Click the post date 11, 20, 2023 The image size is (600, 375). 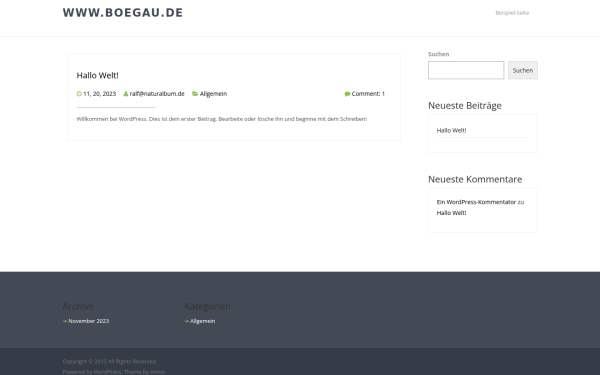tap(99, 94)
